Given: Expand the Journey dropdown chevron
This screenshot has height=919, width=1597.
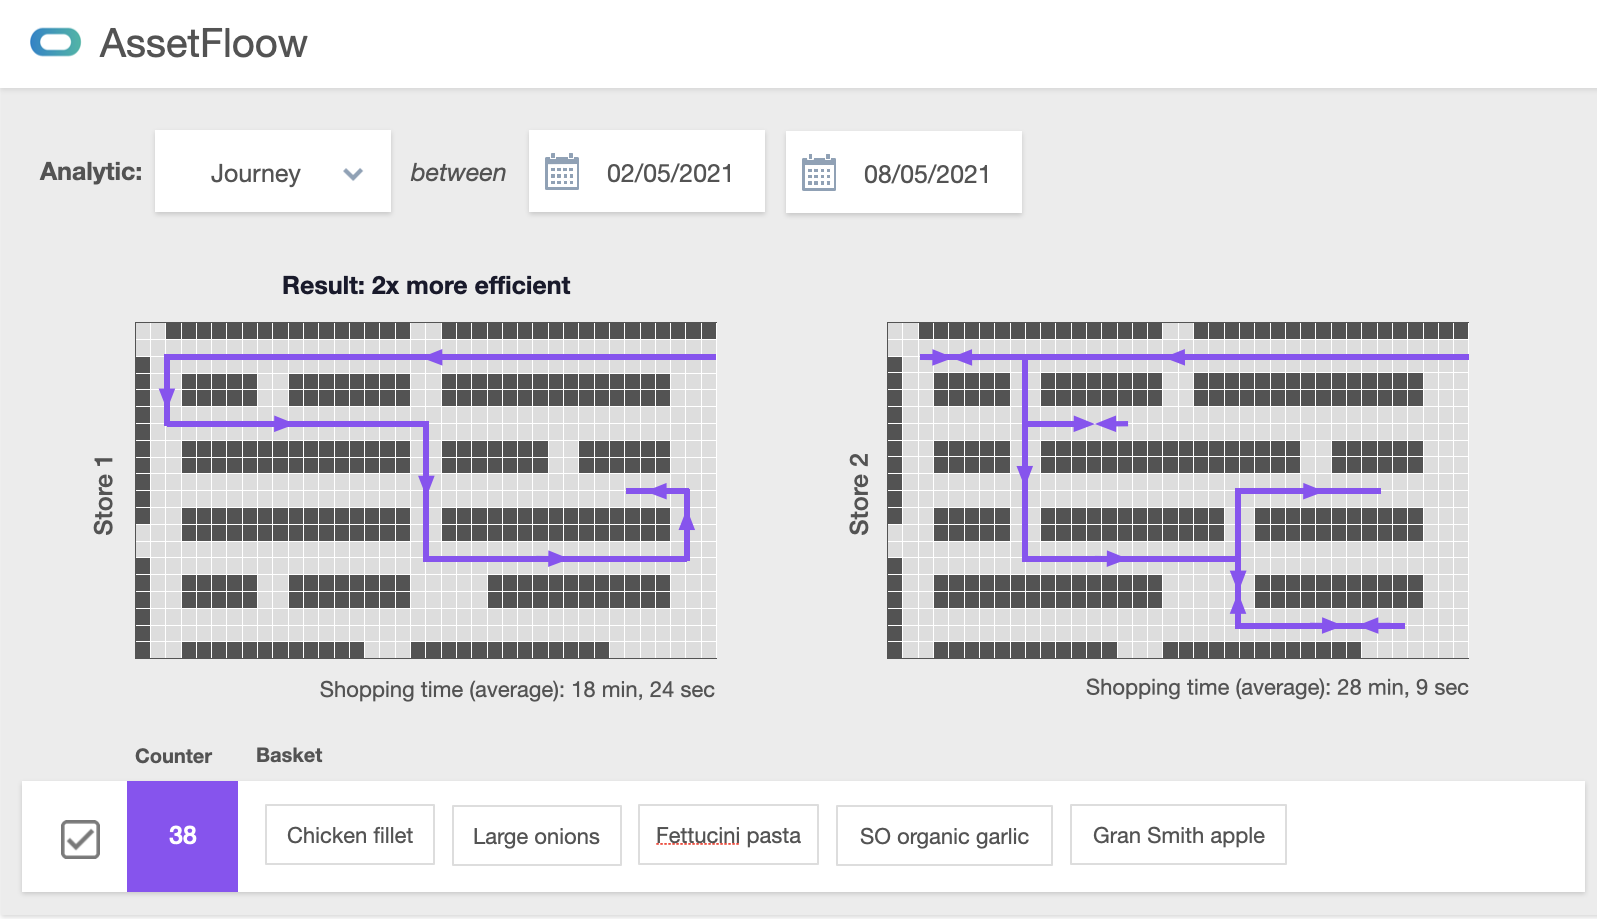Looking at the screenshot, I should coord(353,174).
